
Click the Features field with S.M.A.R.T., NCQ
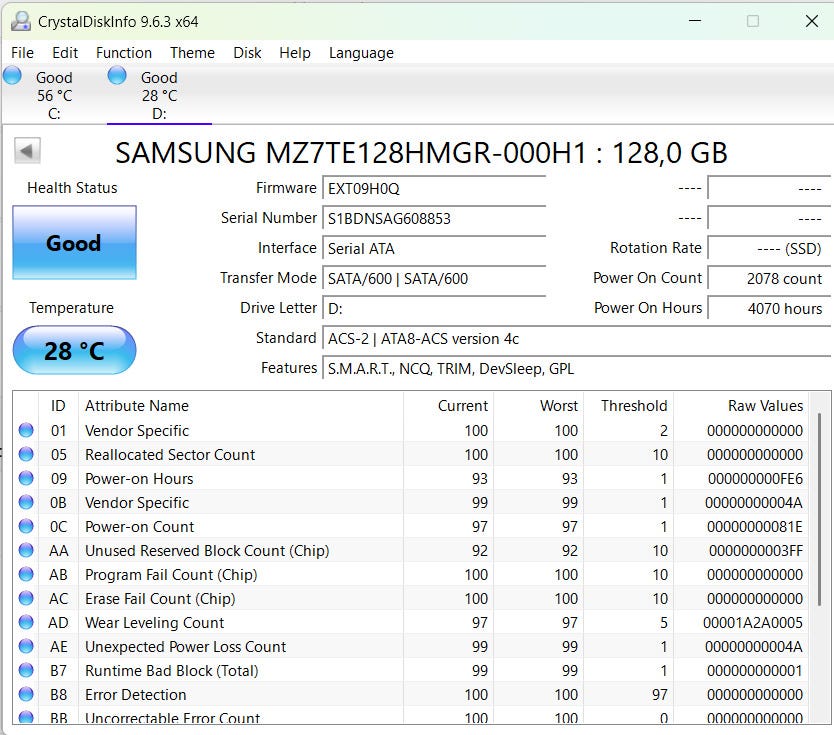[577, 369]
